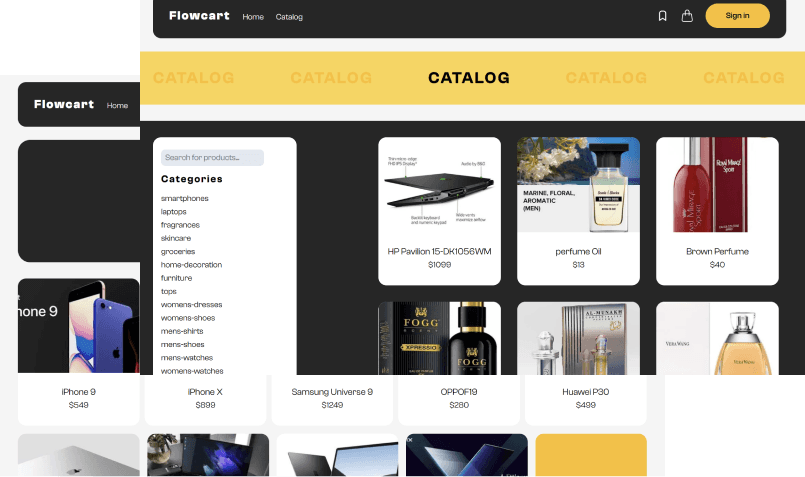805x477 pixels.
Task: Open the mens-shirts category
Action: [x=182, y=331]
